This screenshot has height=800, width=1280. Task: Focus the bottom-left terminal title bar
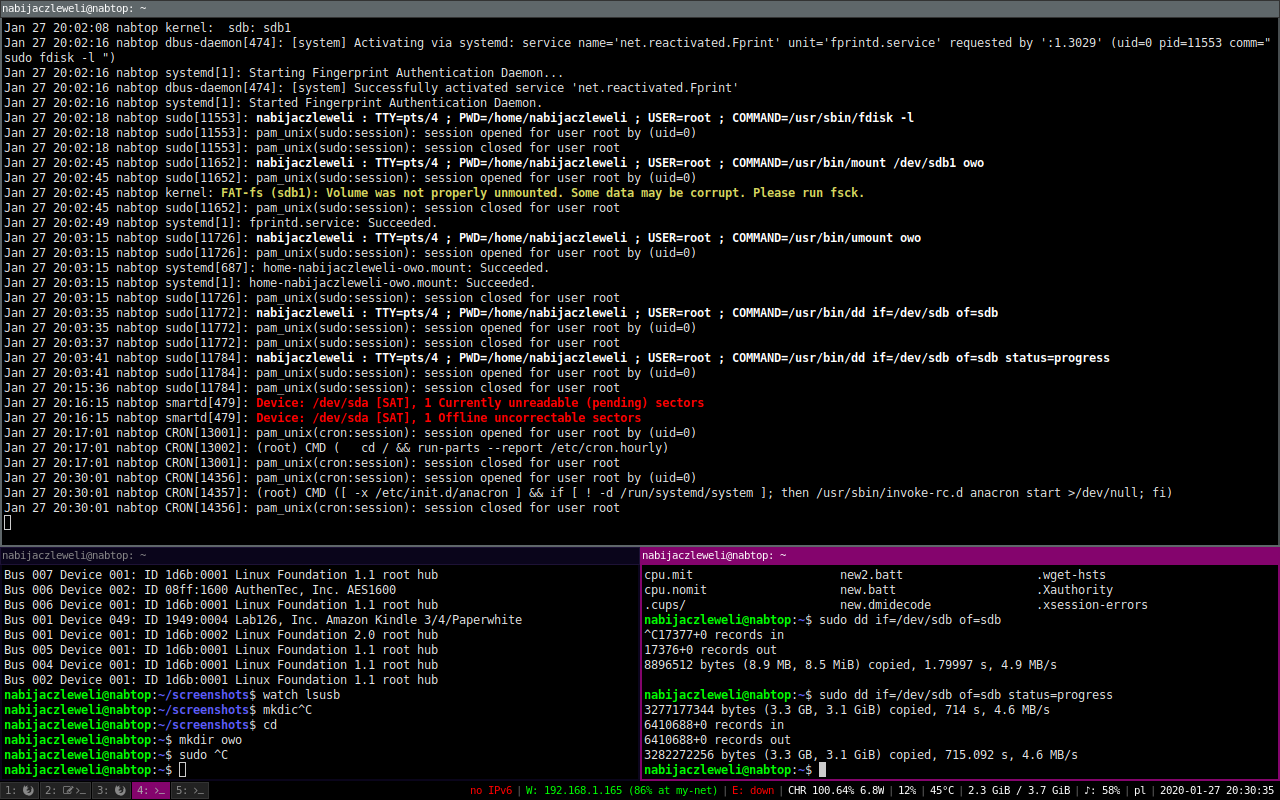[320, 555]
